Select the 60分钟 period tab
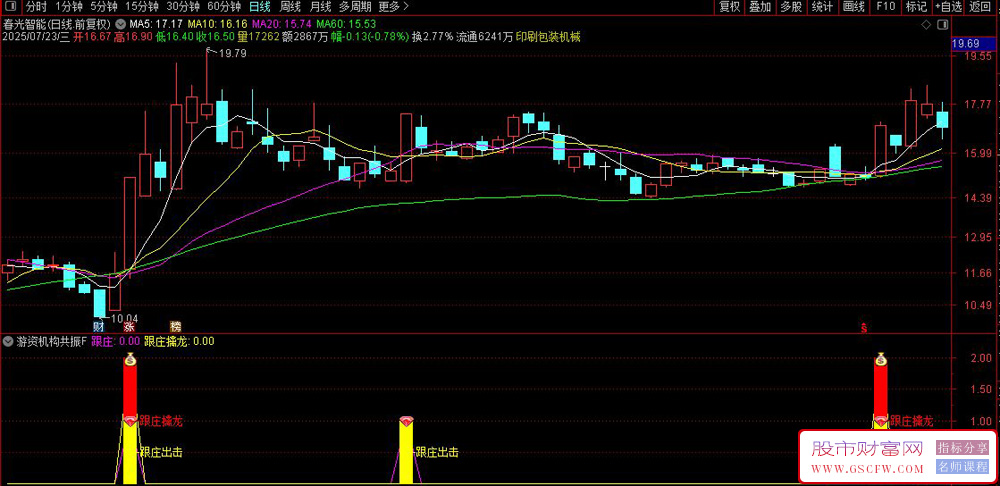The height and width of the screenshot is (486, 1000). click(x=224, y=7)
